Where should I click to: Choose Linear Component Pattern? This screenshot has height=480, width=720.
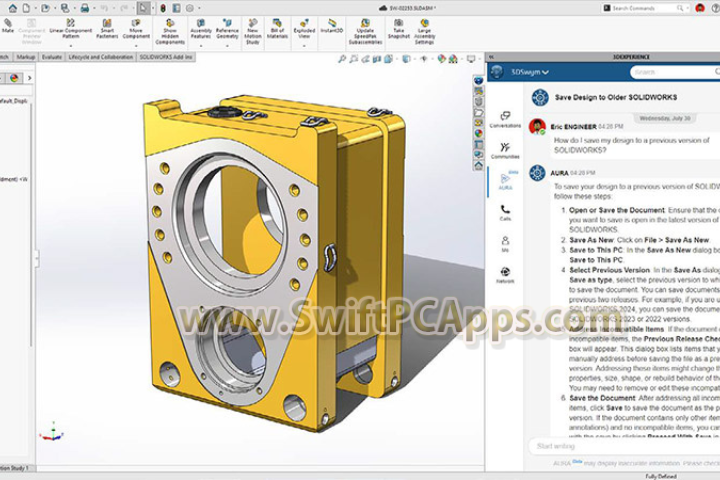(71, 28)
